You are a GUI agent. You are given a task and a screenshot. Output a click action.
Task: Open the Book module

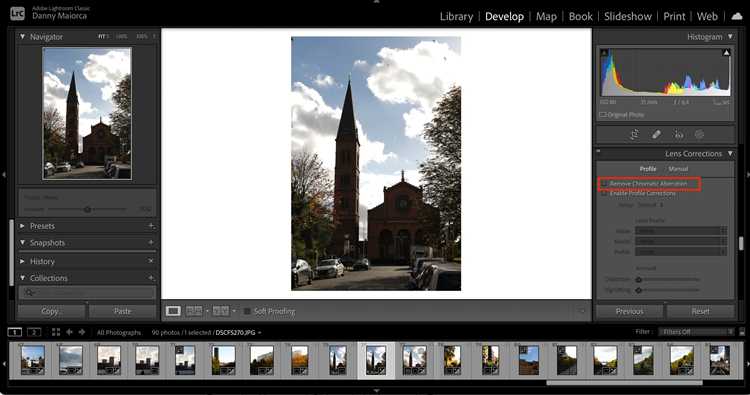(x=581, y=16)
